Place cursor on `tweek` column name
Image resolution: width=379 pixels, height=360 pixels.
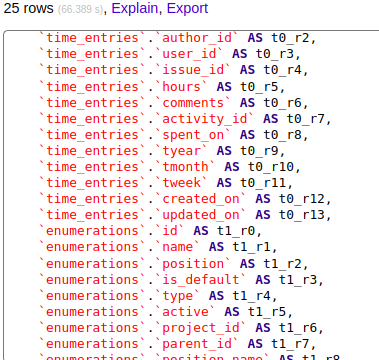(182, 183)
